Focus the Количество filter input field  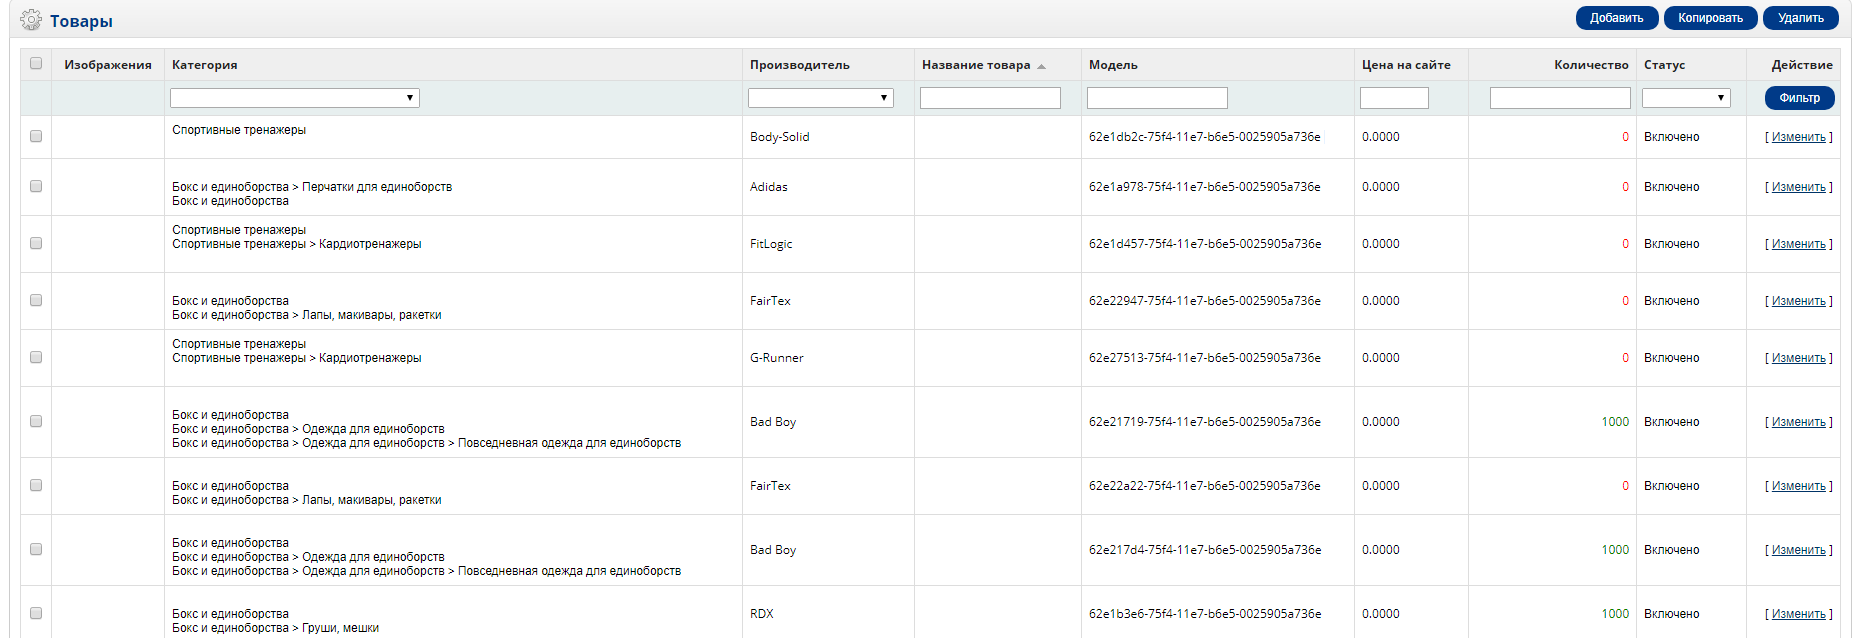(x=1560, y=98)
